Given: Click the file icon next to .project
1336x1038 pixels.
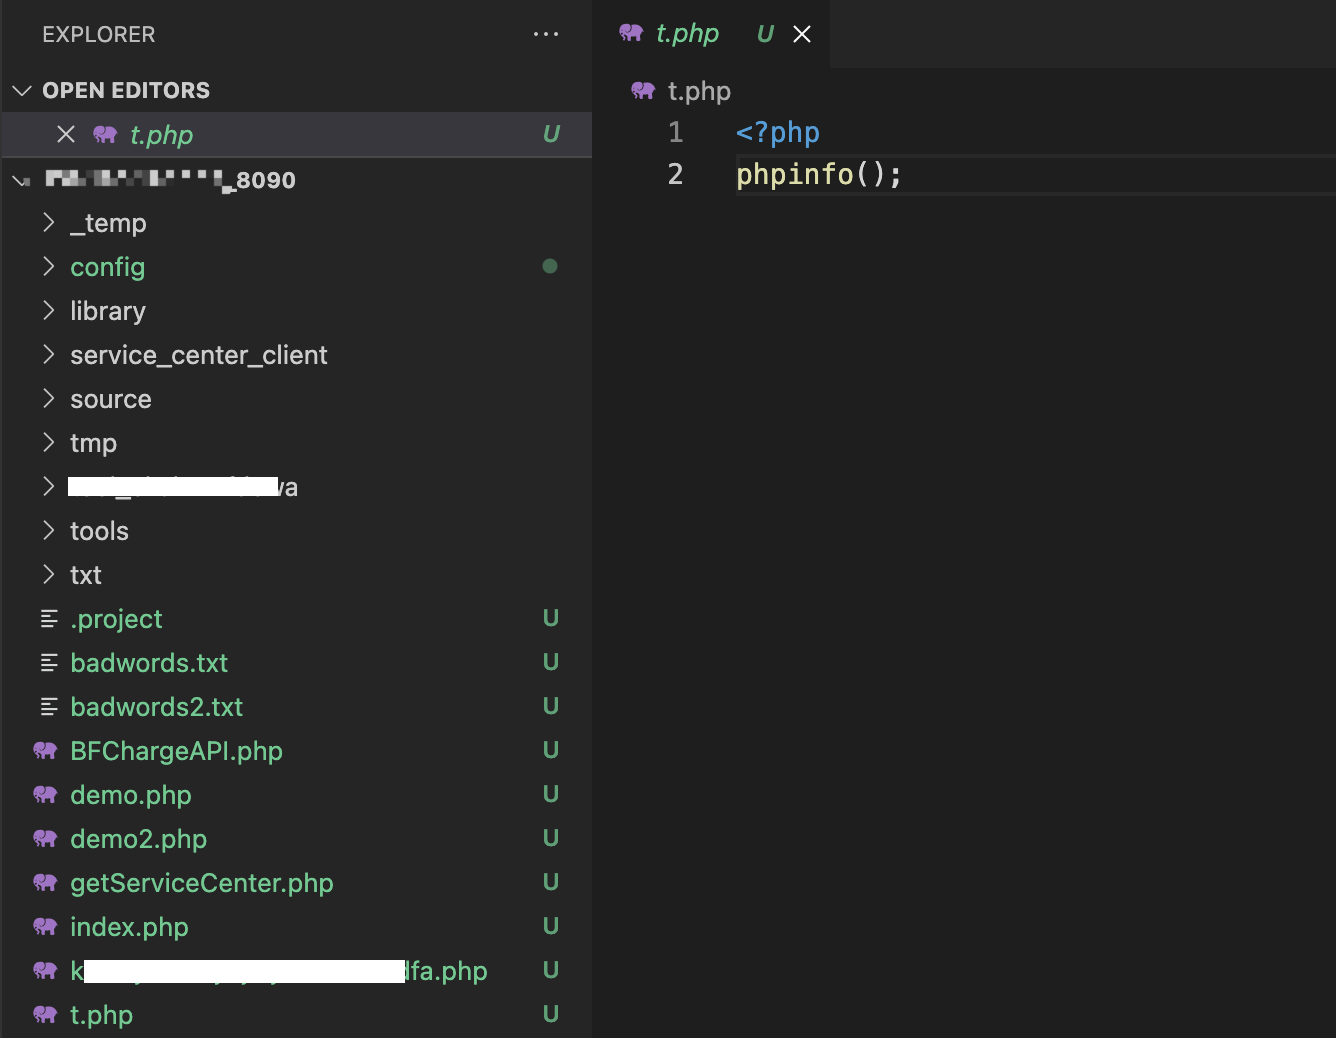Looking at the screenshot, I should pos(48,619).
